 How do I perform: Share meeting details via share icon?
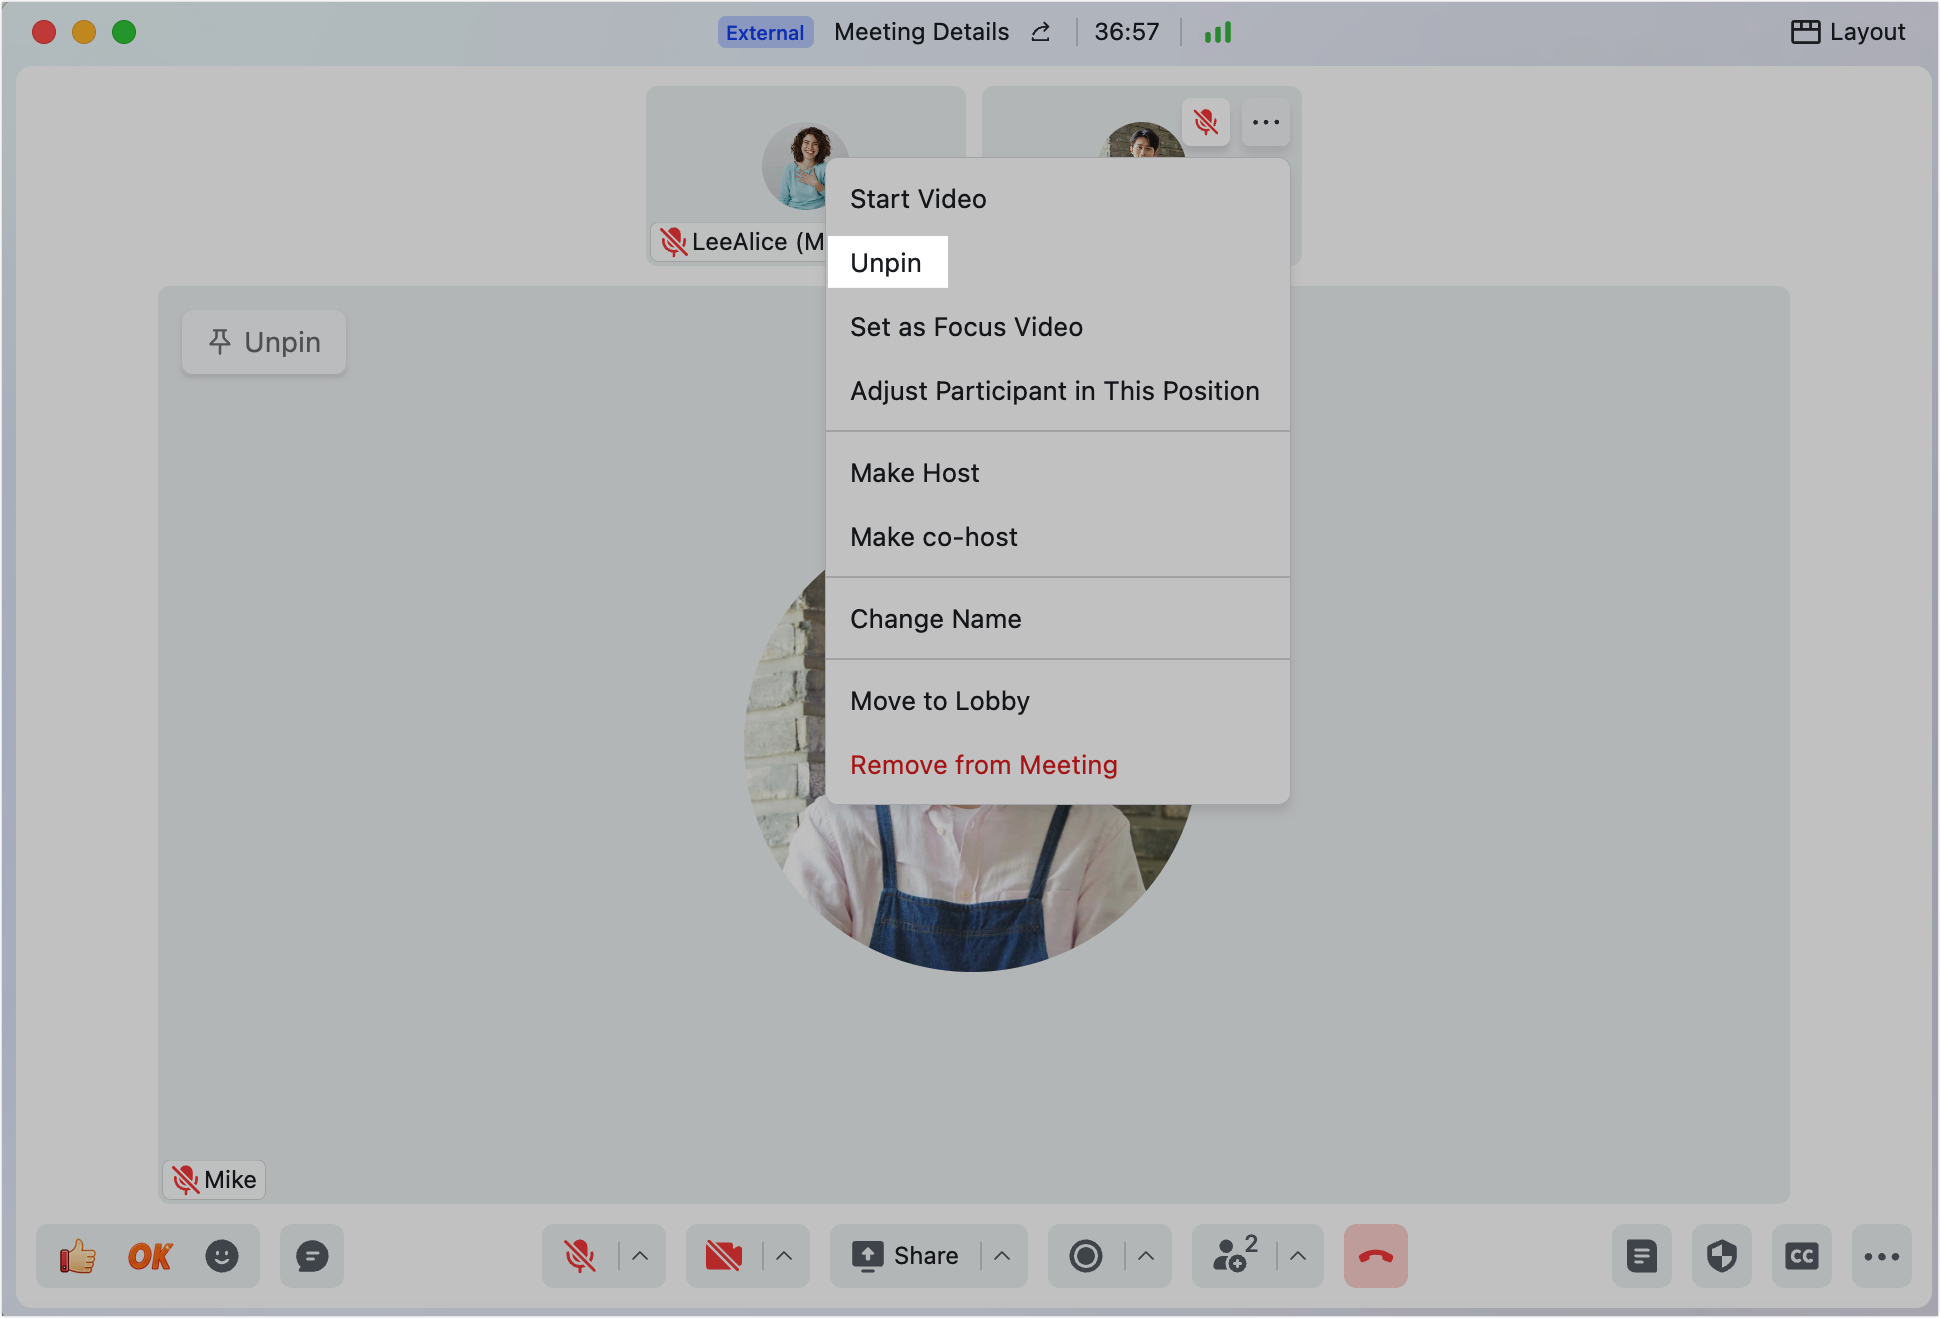(1041, 32)
